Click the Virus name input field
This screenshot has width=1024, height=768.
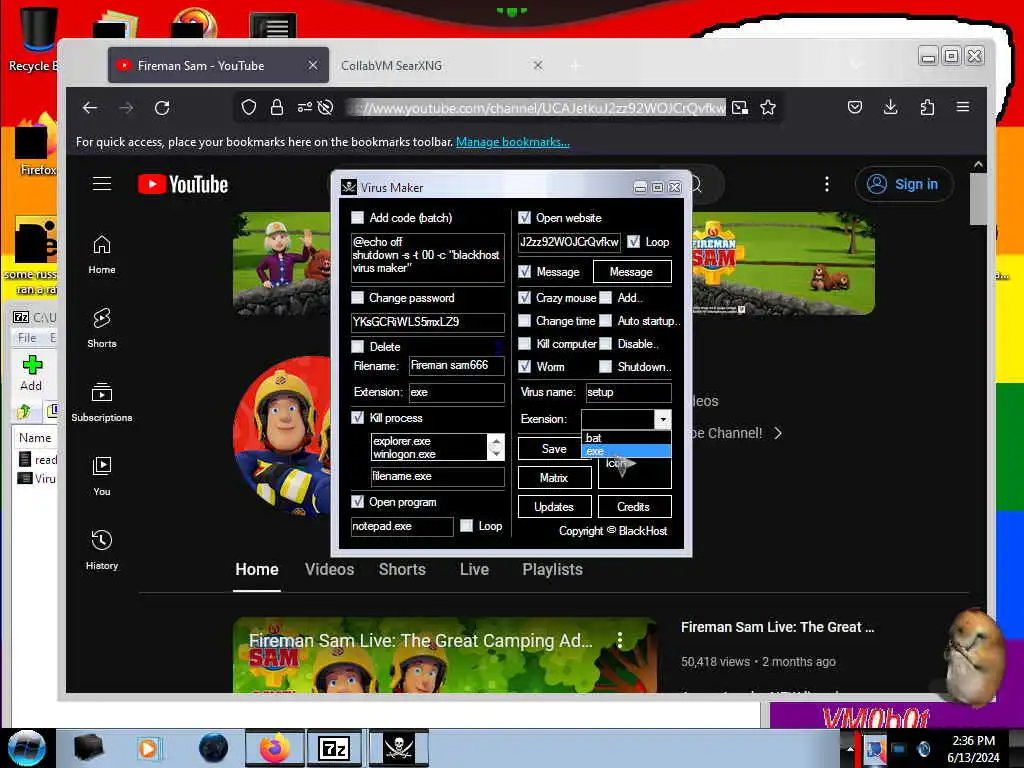628,392
